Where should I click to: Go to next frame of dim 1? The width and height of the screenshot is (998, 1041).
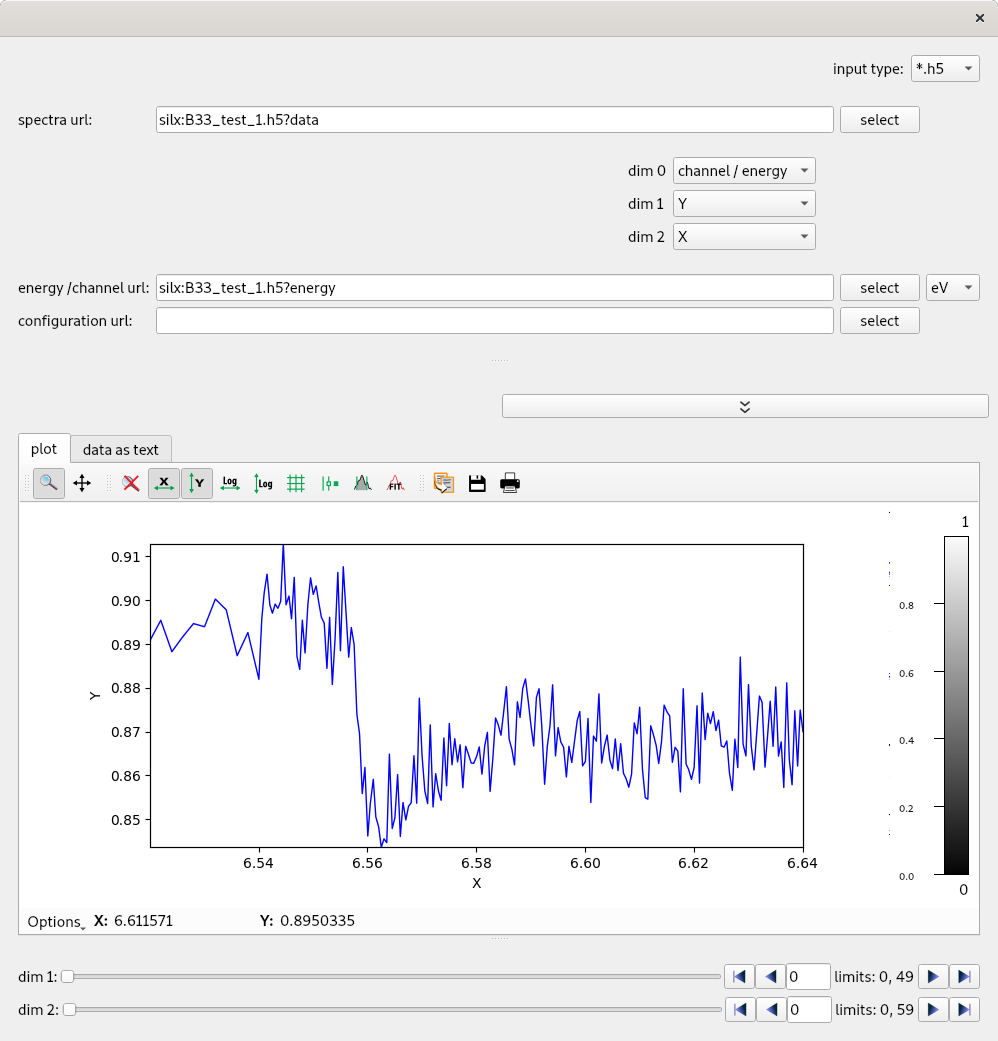pos(933,977)
